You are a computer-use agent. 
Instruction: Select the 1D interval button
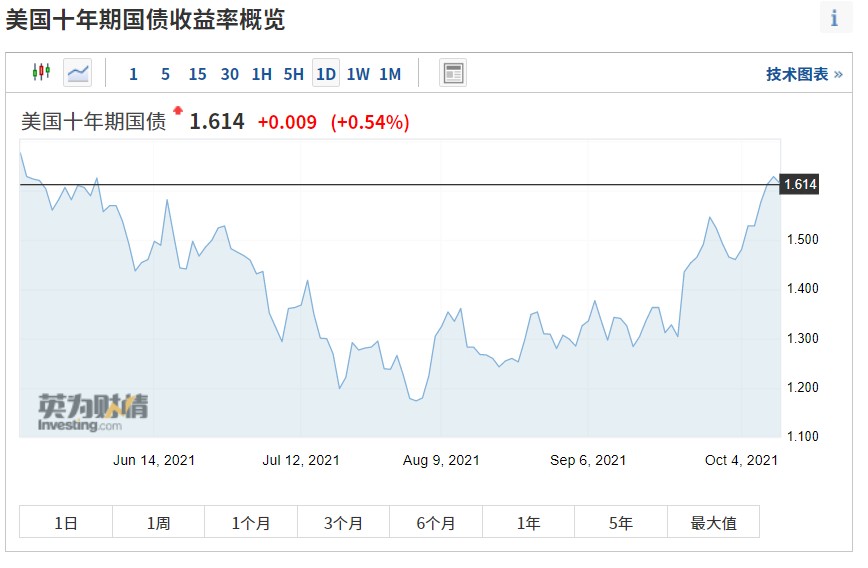pyautogui.click(x=326, y=73)
